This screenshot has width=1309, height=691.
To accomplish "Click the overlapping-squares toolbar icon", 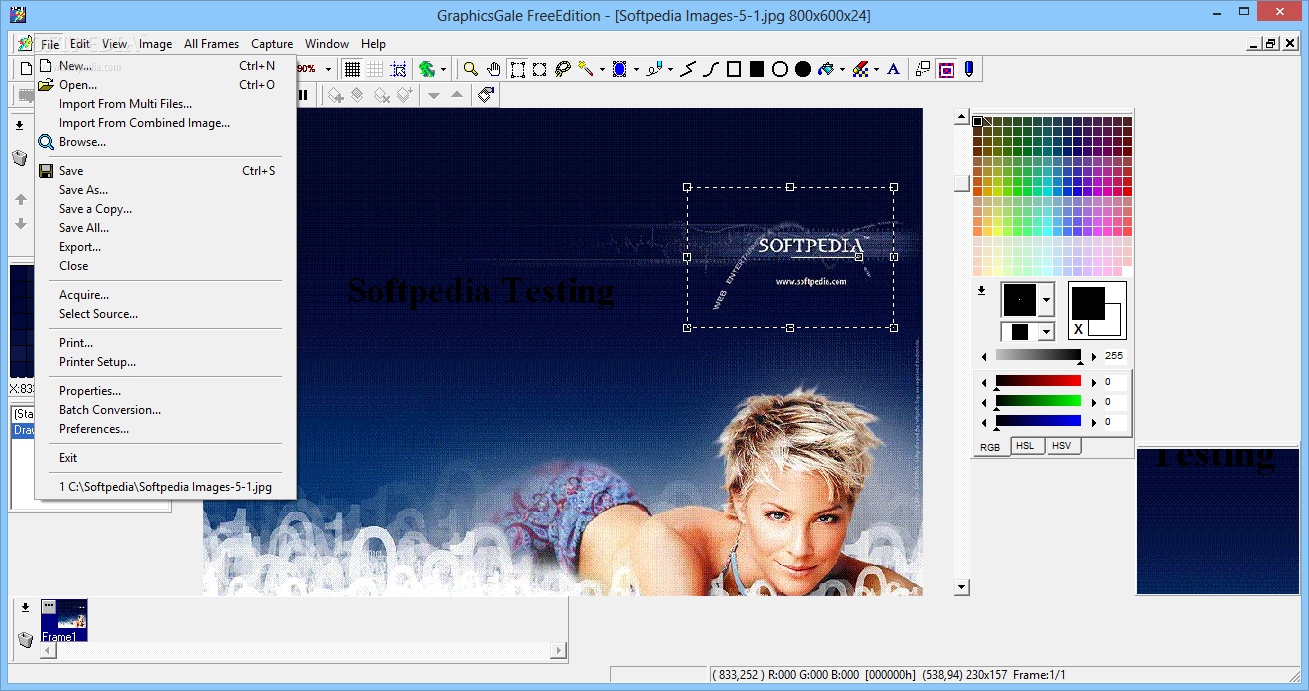I will click(x=923, y=69).
